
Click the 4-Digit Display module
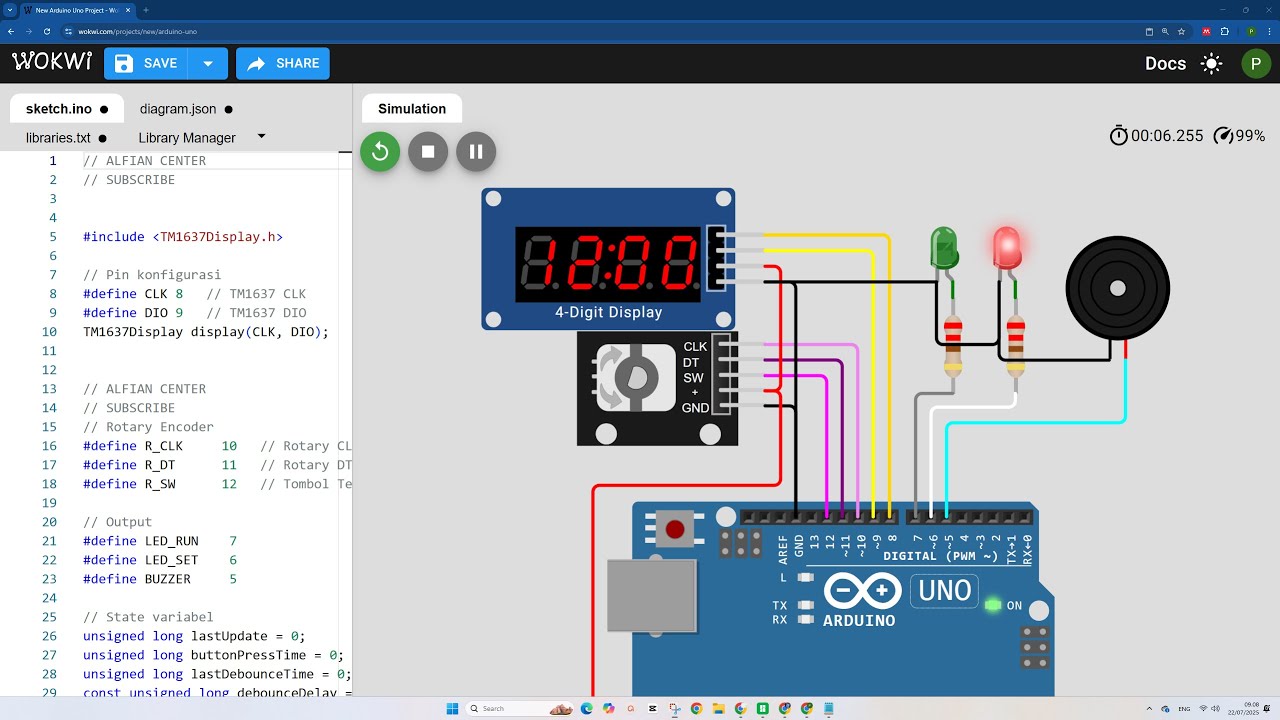(608, 259)
